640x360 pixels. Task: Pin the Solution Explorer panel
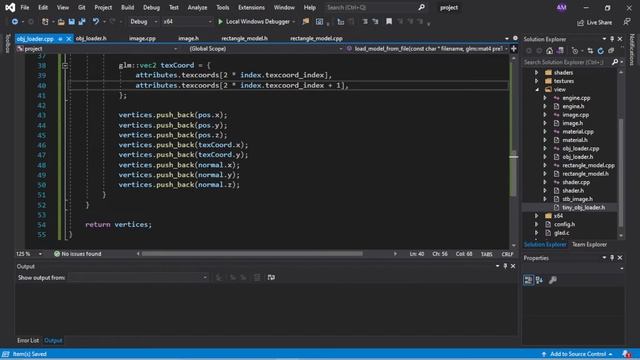[x=612, y=39]
